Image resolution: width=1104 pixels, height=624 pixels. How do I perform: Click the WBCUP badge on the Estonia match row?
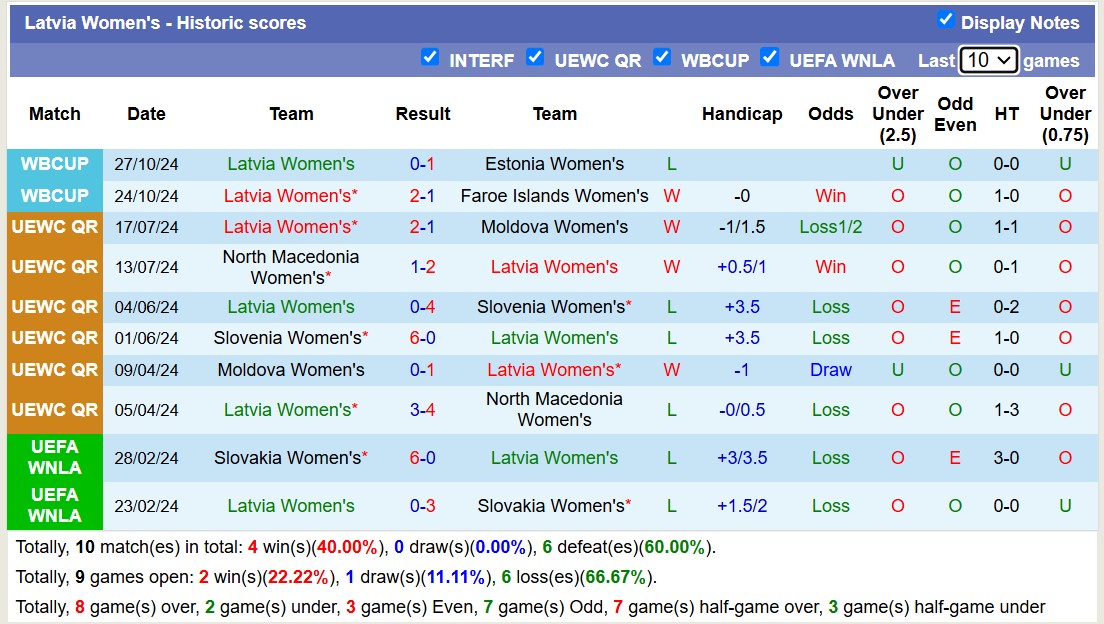point(54,165)
